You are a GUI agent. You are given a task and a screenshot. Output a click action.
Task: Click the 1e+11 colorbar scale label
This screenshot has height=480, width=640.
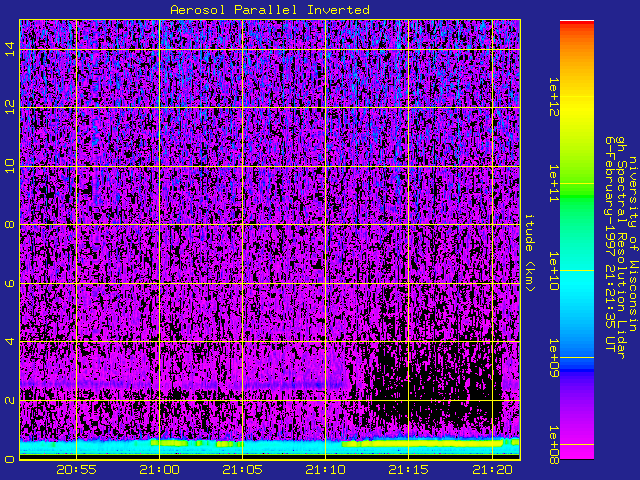coord(553,184)
